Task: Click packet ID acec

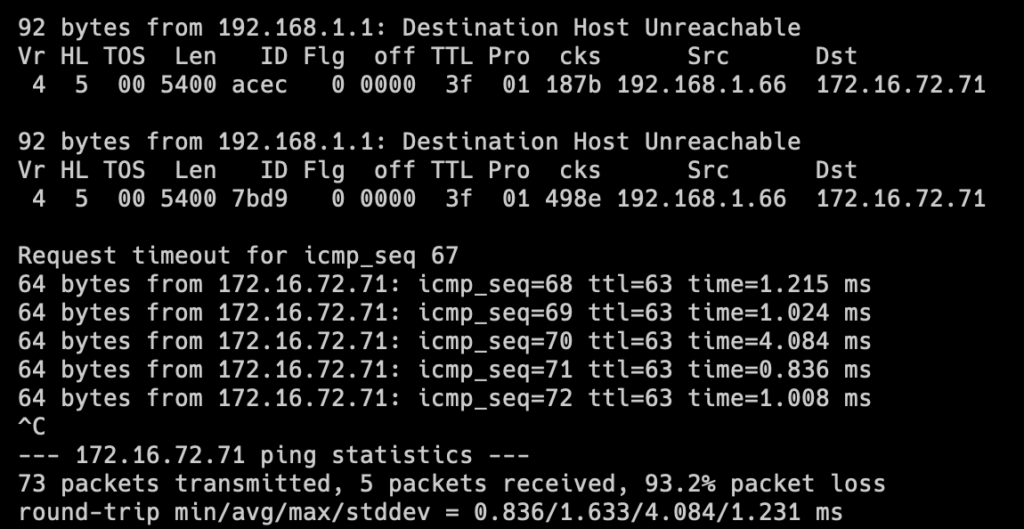Action: point(259,85)
